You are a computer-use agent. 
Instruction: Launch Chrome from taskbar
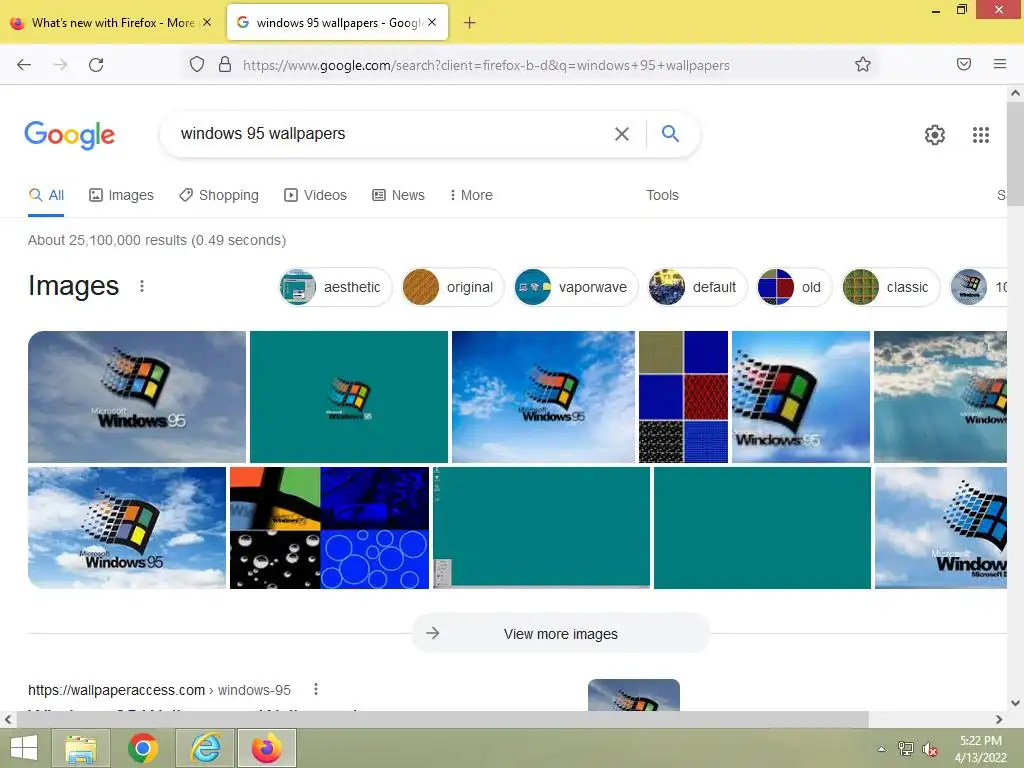[143, 748]
